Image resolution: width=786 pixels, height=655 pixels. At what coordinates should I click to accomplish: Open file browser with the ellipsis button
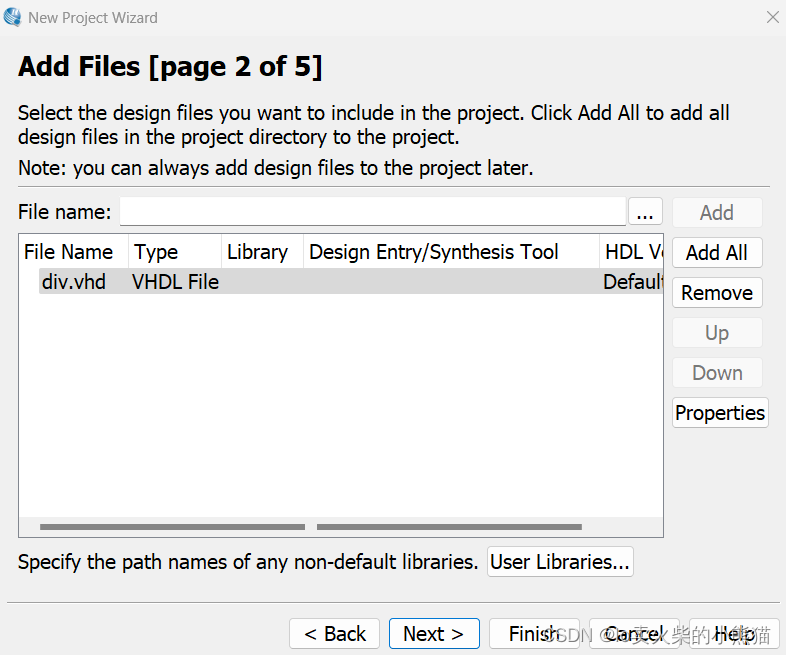tap(645, 212)
